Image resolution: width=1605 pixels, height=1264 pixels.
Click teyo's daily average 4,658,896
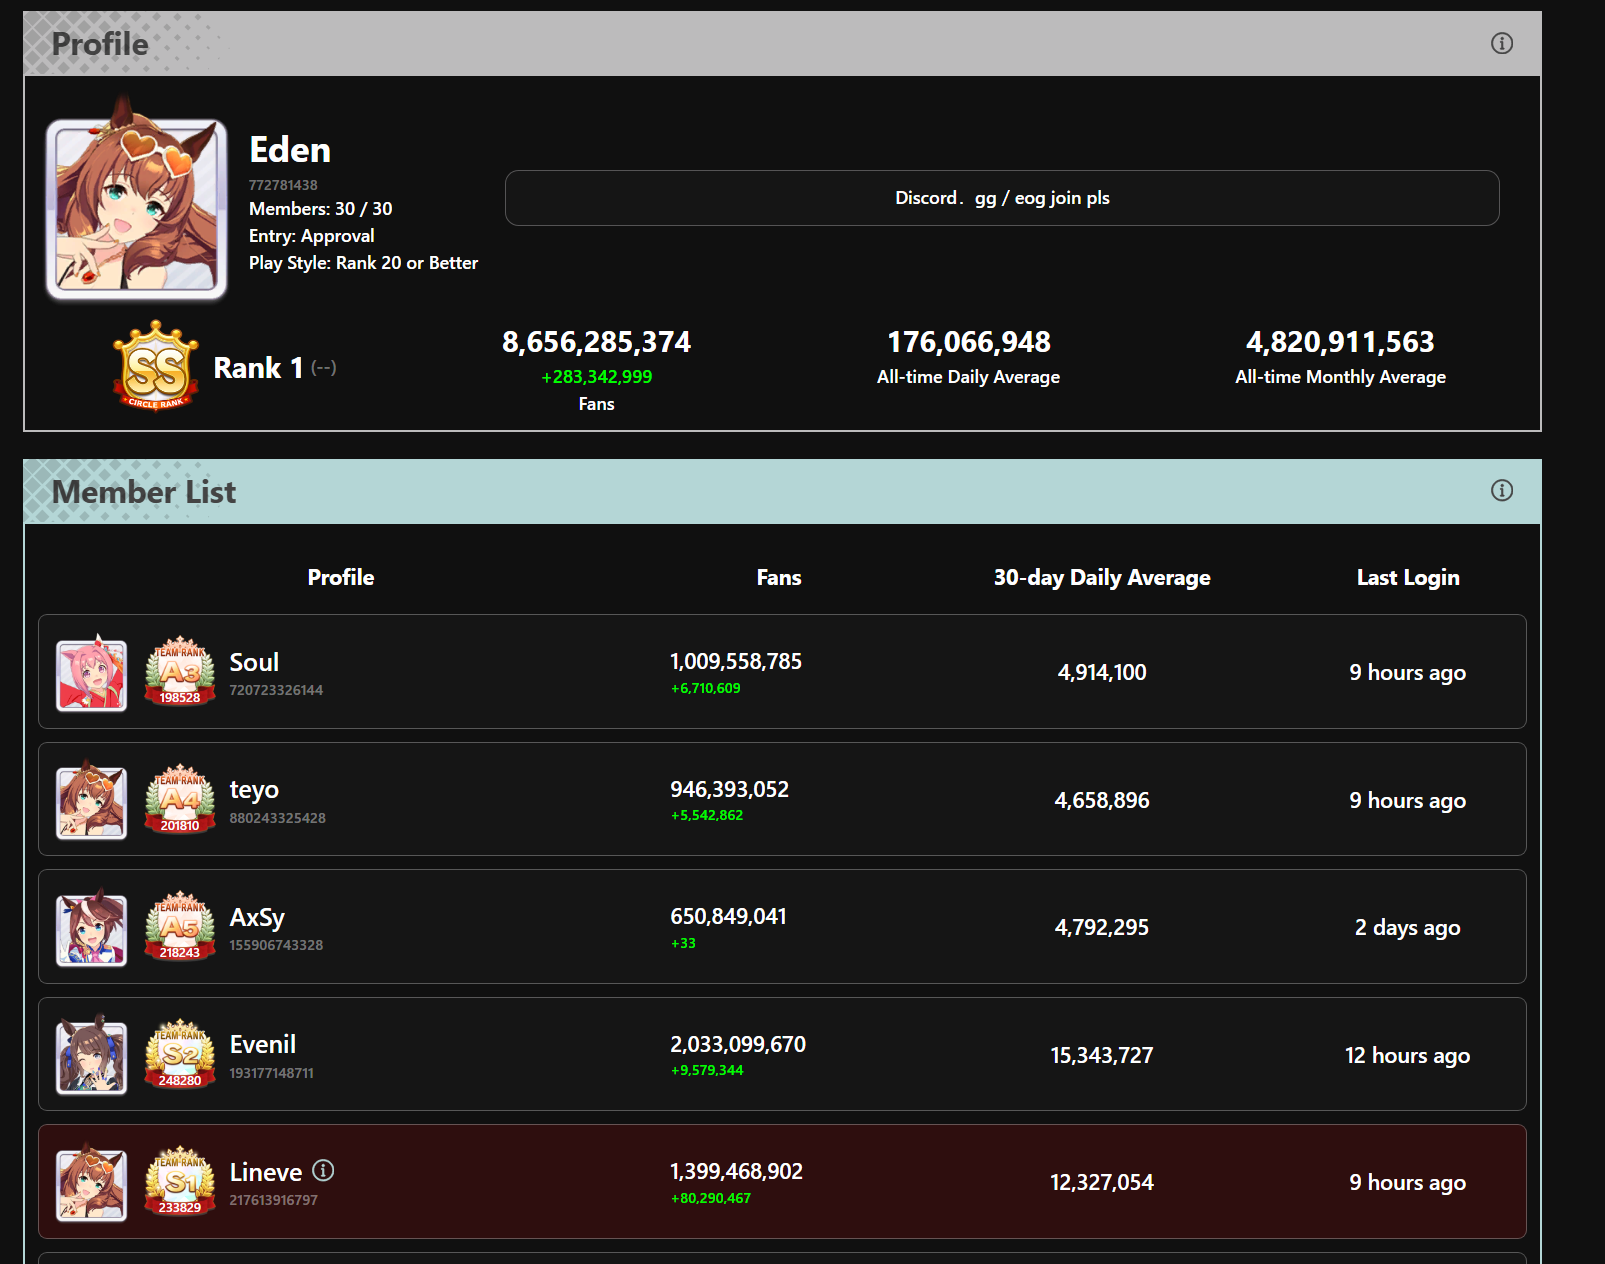pyautogui.click(x=1102, y=800)
